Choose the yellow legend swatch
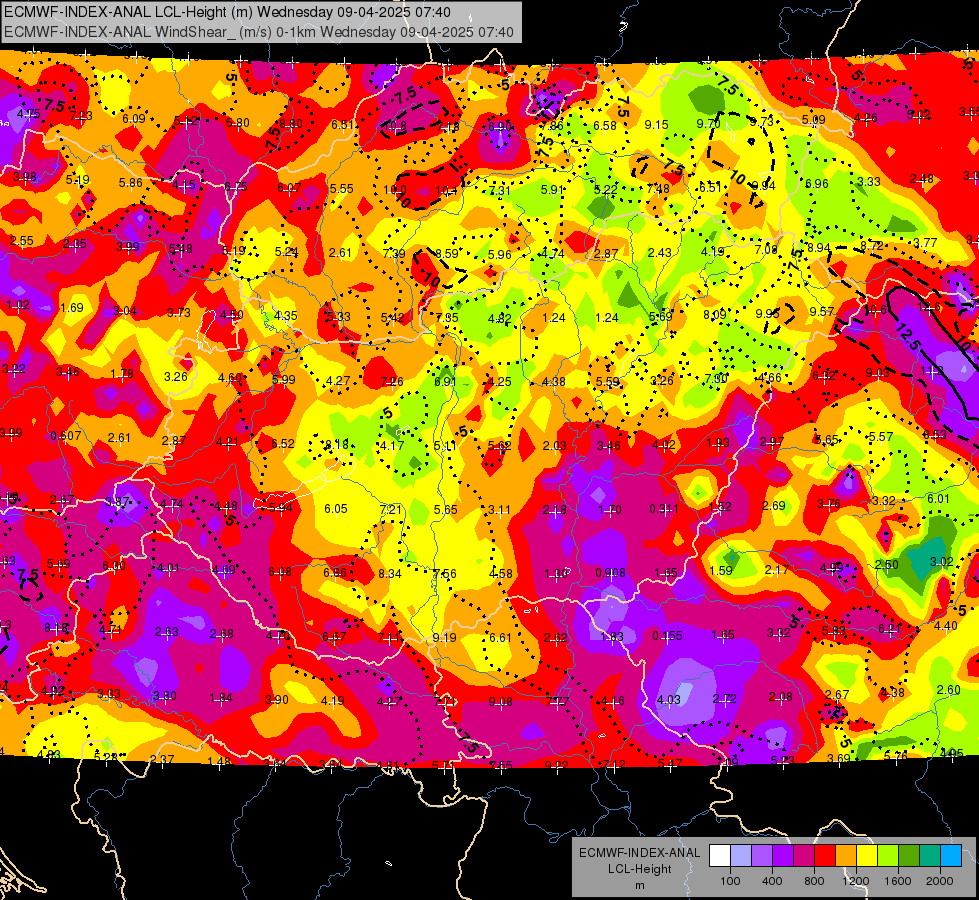This screenshot has width=979, height=900. point(867,856)
